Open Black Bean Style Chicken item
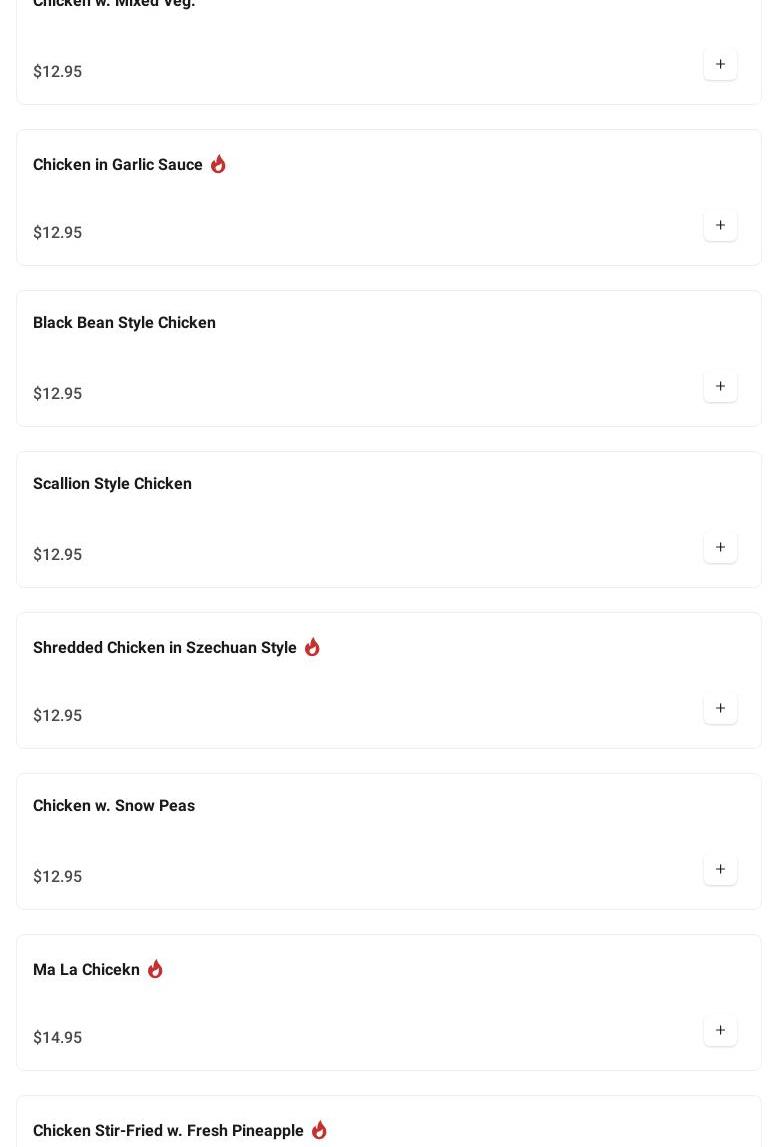This screenshot has height=1147, width=778. click(x=124, y=323)
